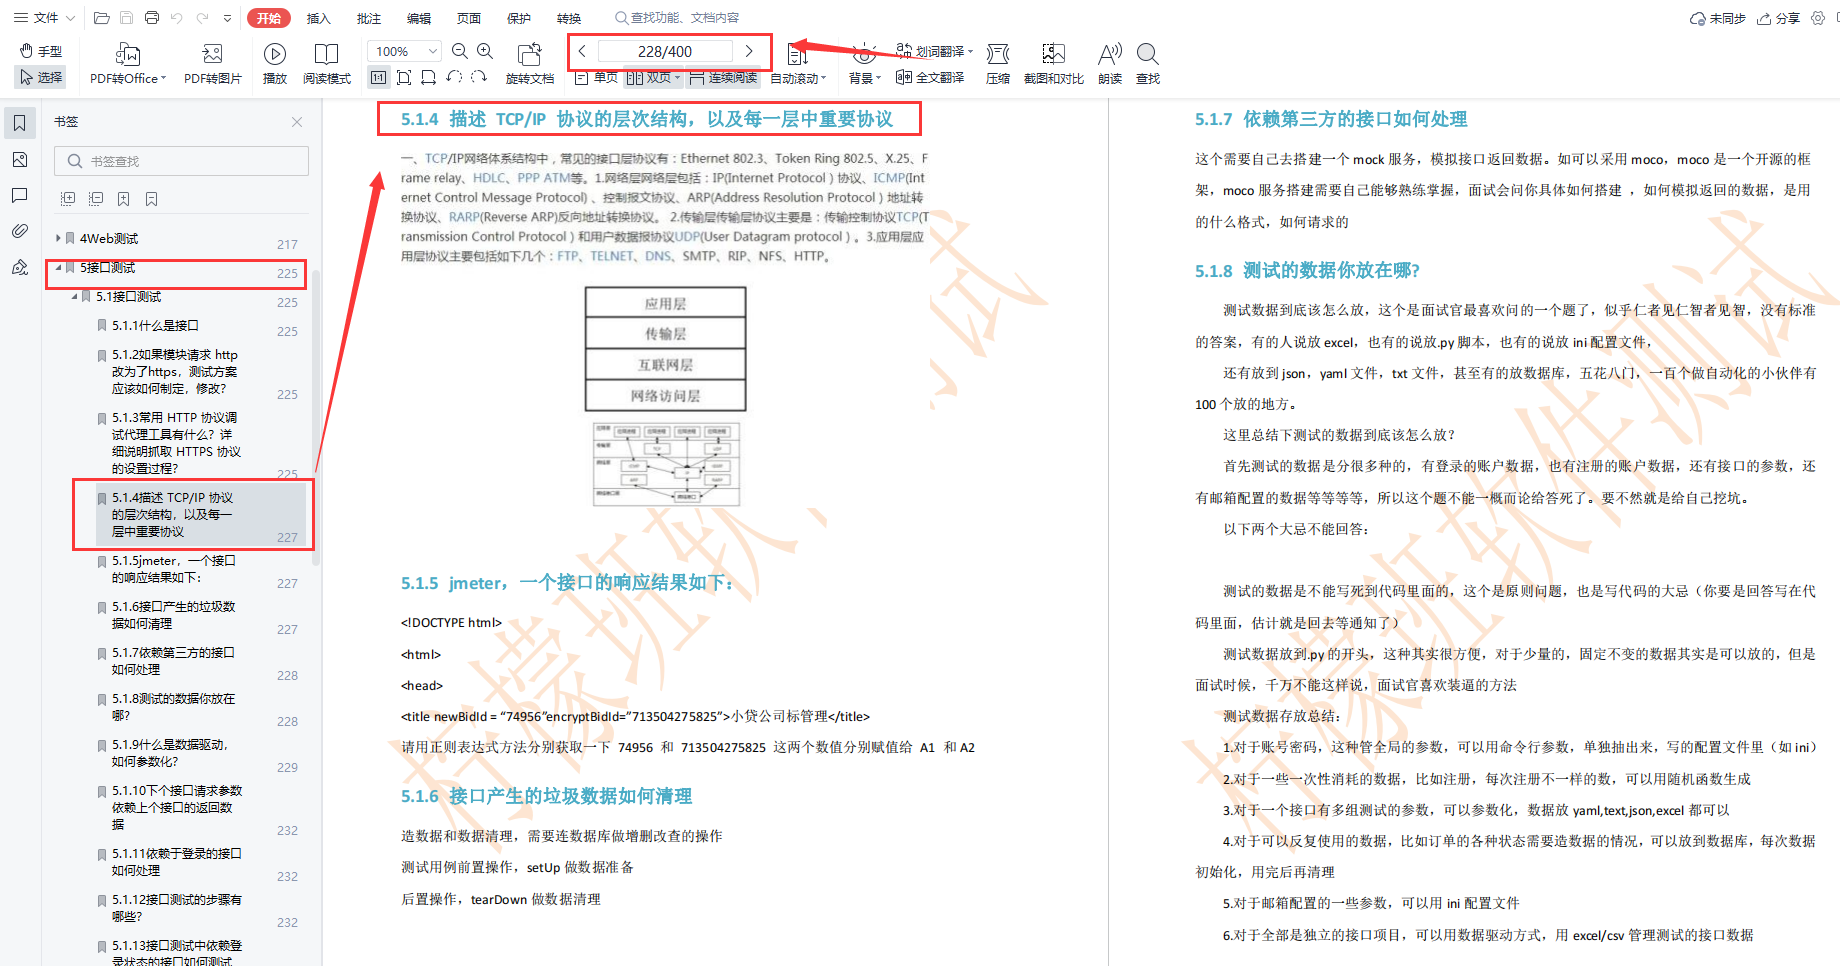Click the search functions box (查找功能)
1840x966 pixels.
click(x=678, y=18)
